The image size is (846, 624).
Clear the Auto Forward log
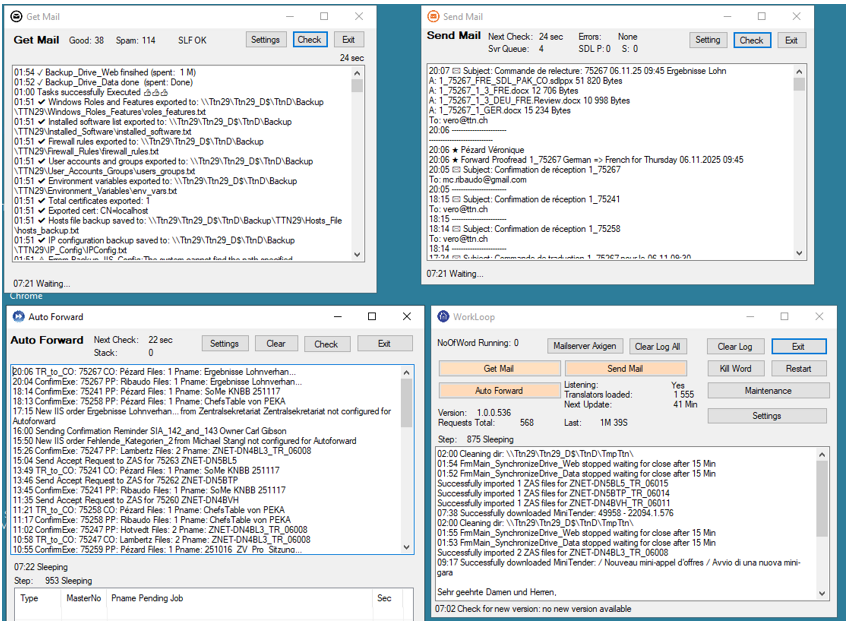click(276, 344)
